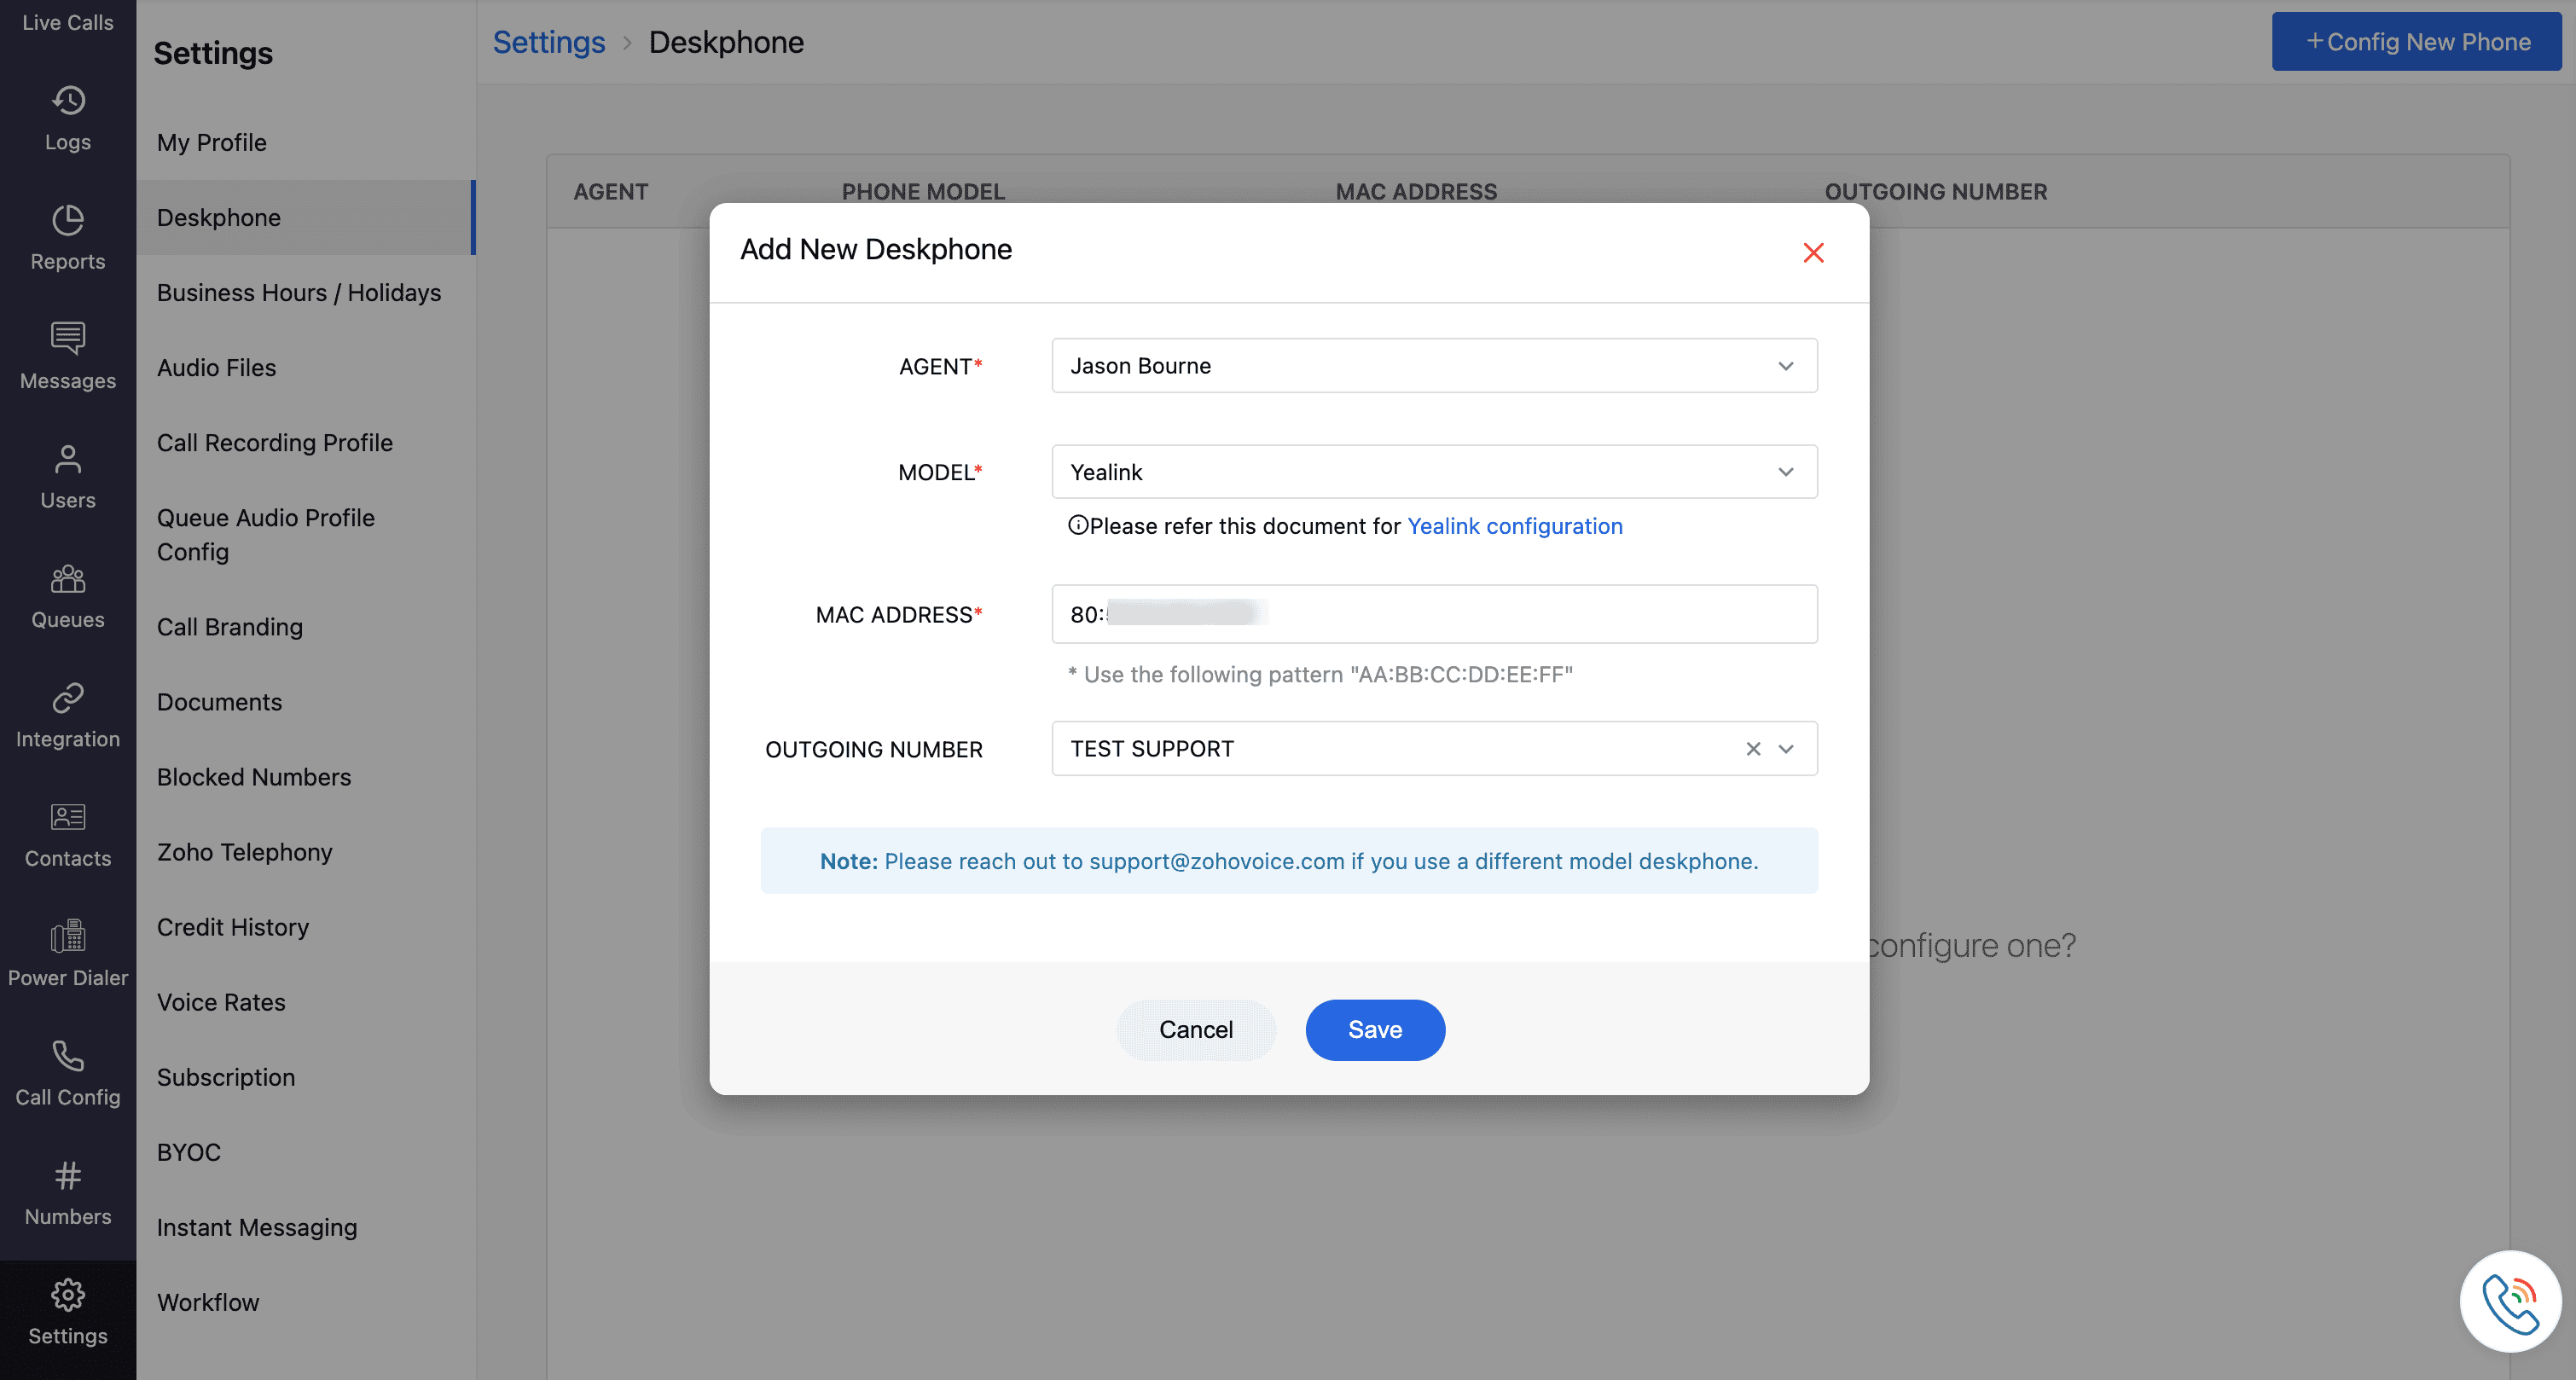2576x1380 pixels.
Task: Open the Yealink configuration link
Action: (1514, 526)
